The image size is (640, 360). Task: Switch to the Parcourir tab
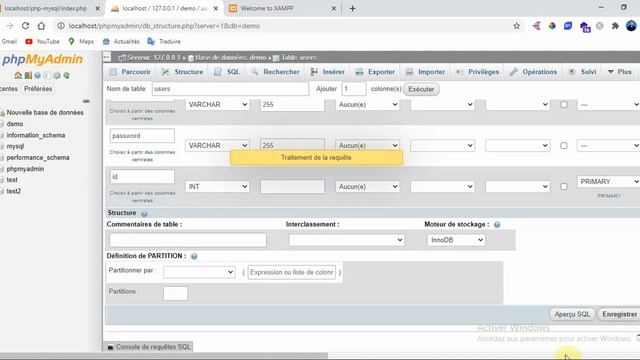(130, 72)
